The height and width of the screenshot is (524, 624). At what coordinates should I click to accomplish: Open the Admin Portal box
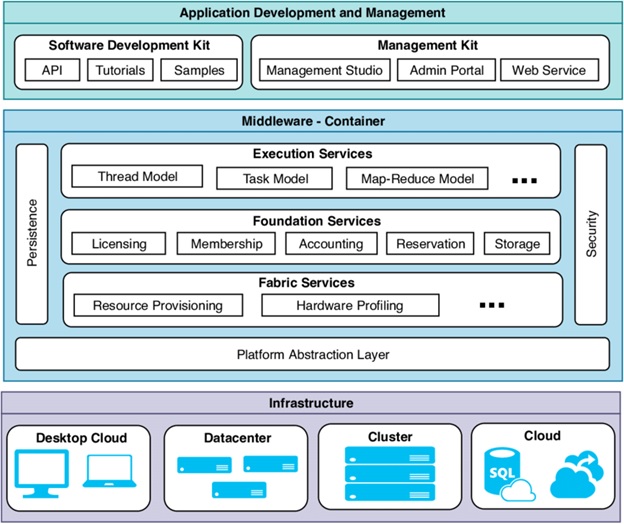pyautogui.click(x=446, y=71)
